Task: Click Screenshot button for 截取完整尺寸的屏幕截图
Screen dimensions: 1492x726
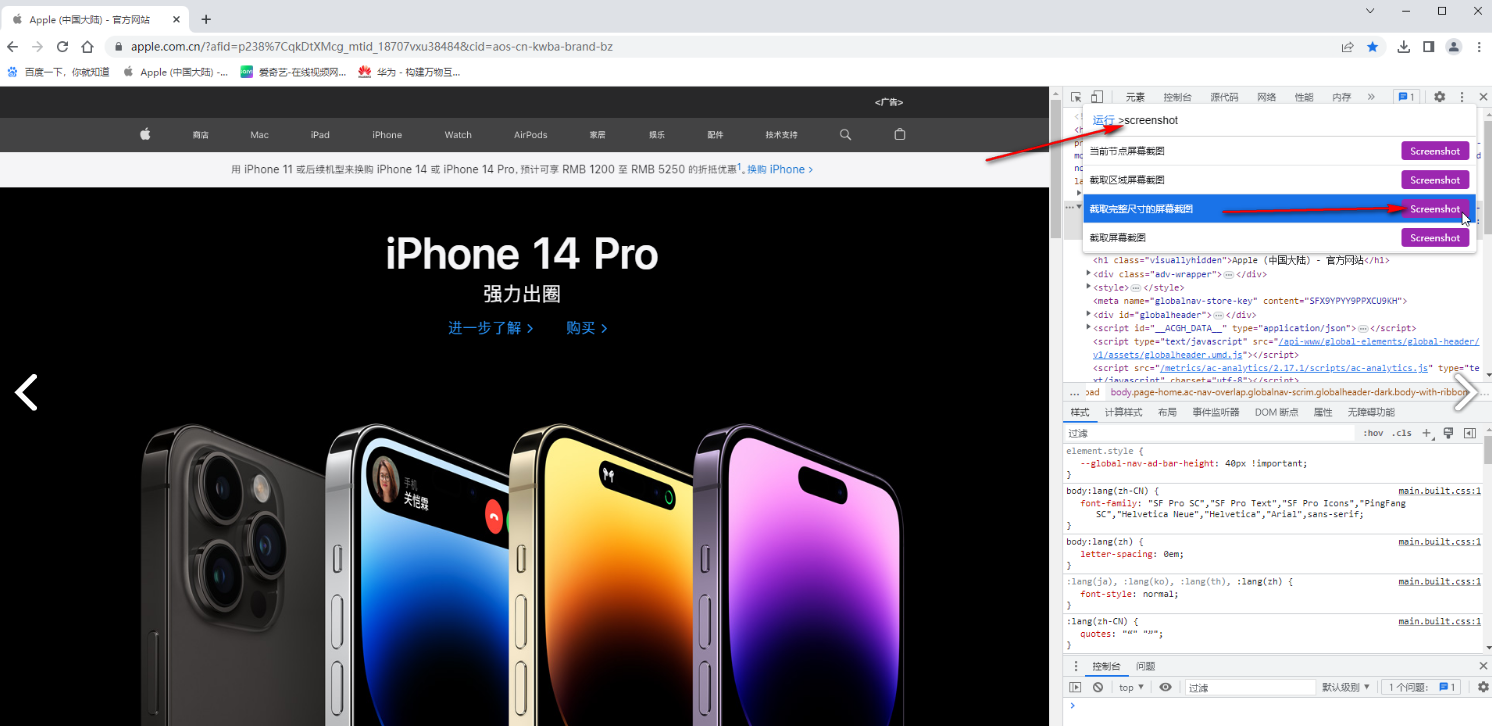Action: tap(1435, 209)
